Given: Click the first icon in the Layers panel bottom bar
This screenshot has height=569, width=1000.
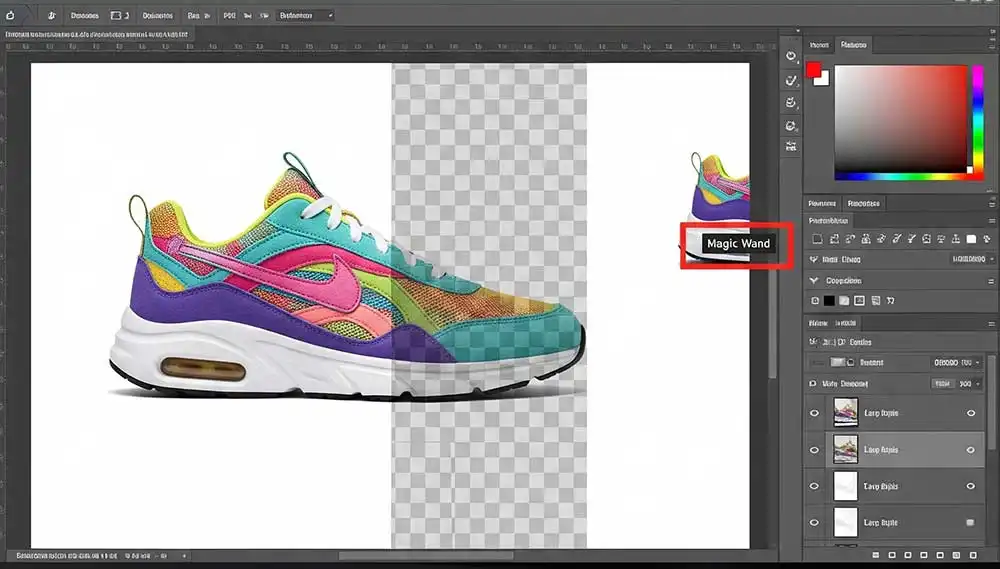Looking at the screenshot, I should tap(876, 556).
